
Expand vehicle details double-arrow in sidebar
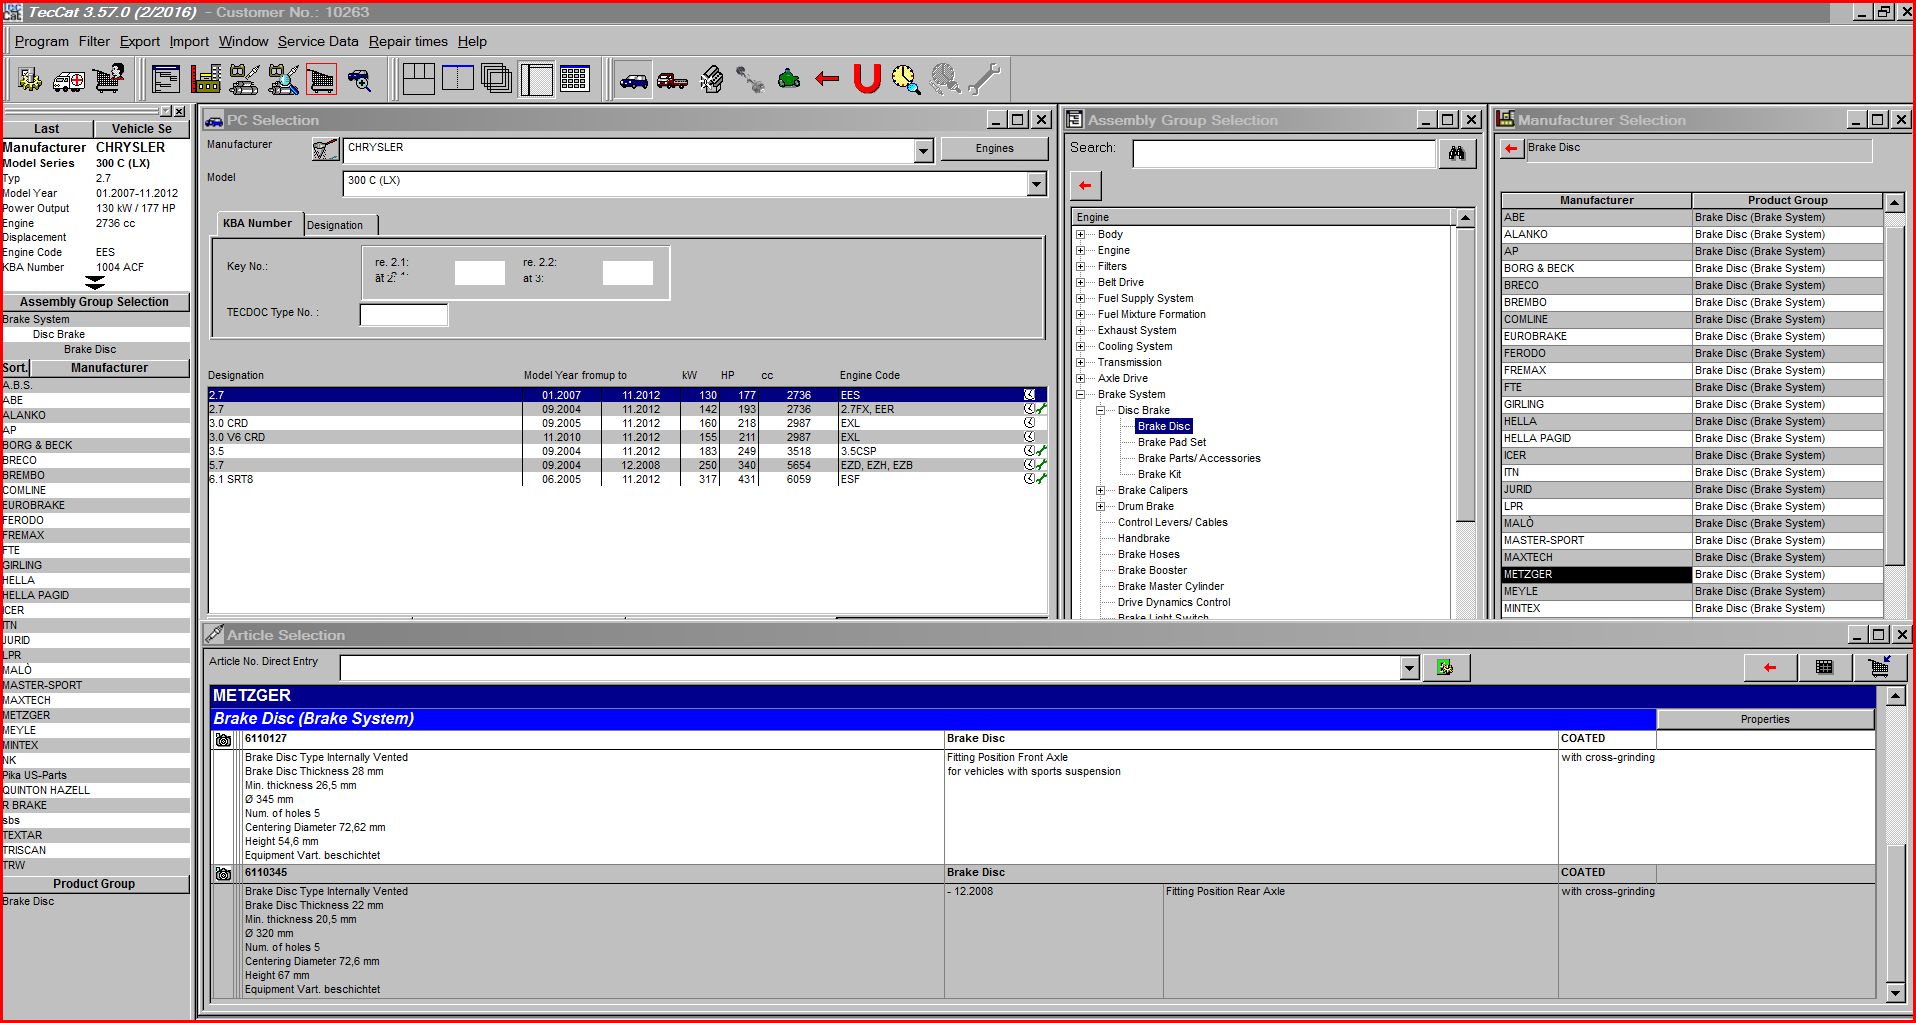[x=95, y=283]
